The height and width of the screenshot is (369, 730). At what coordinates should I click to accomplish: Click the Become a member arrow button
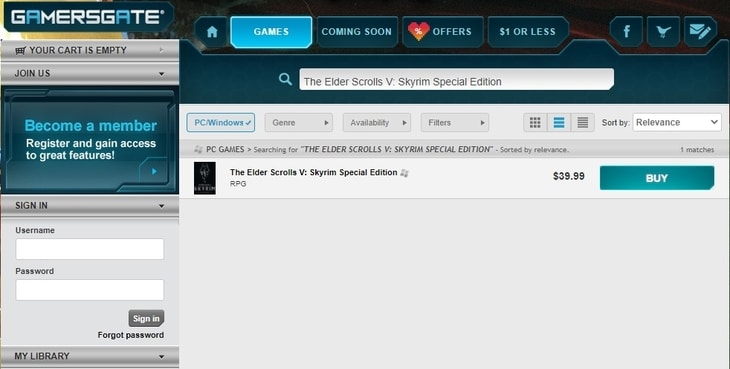pyautogui.click(x=154, y=171)
